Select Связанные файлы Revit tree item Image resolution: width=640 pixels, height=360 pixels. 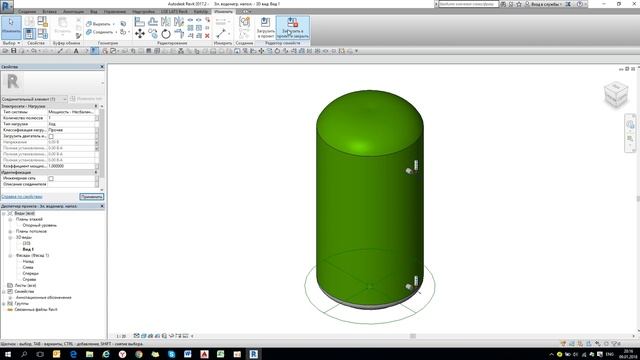tap(36, 310)
